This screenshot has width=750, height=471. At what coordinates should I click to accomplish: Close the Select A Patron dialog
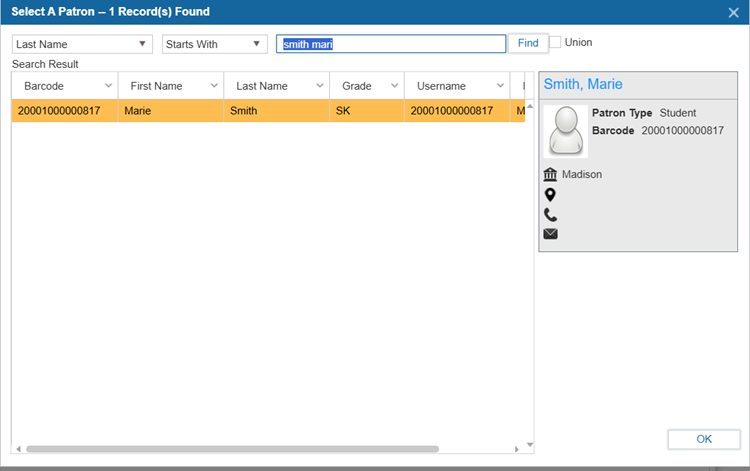tap(733, 12)
